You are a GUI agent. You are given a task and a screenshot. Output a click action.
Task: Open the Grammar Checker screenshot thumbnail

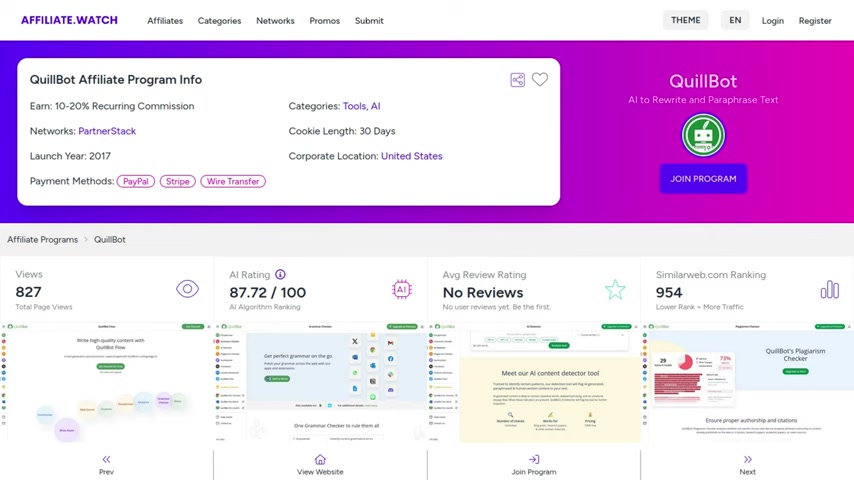pyautogui.click(x=320, y=382)
